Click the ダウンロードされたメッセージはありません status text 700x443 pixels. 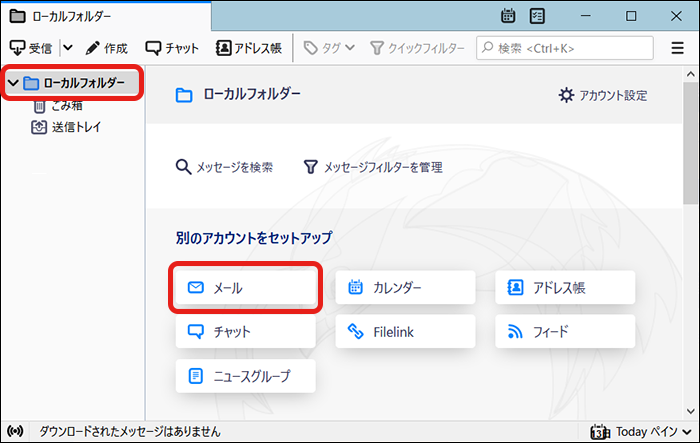tap(130, 431)
